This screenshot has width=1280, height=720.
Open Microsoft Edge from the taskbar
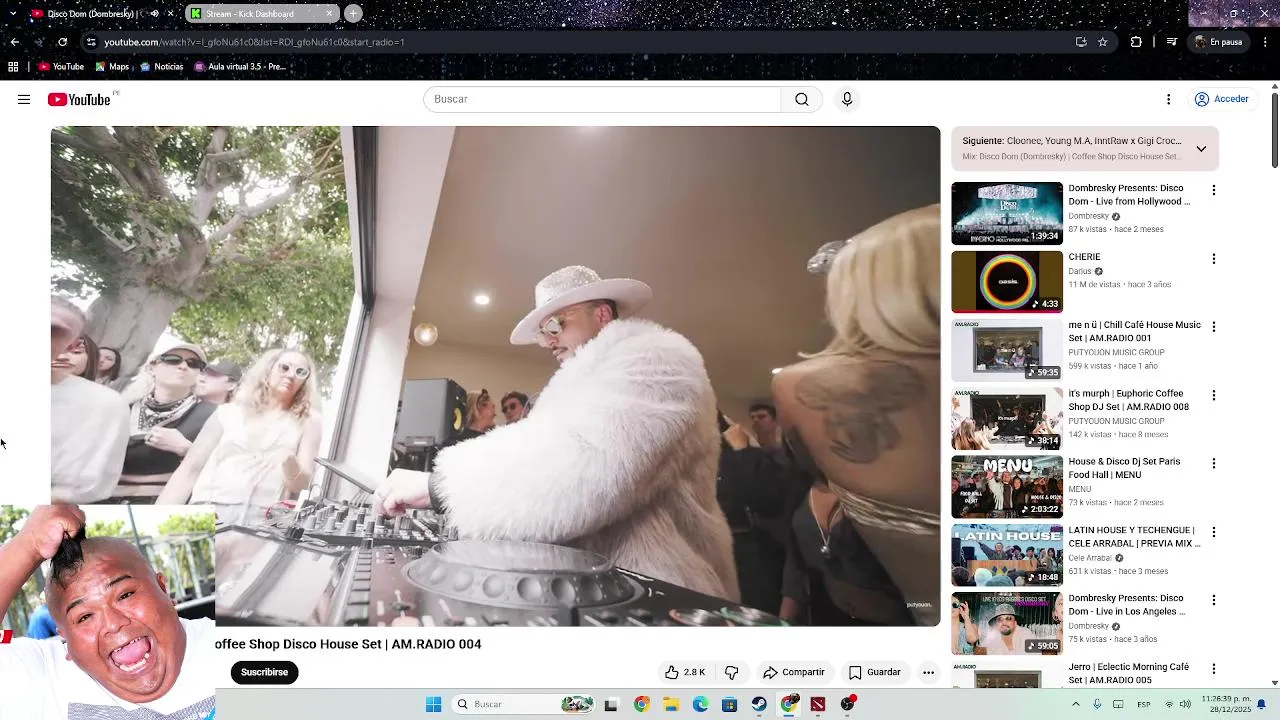pyautogui.click(x=700, y=704)
